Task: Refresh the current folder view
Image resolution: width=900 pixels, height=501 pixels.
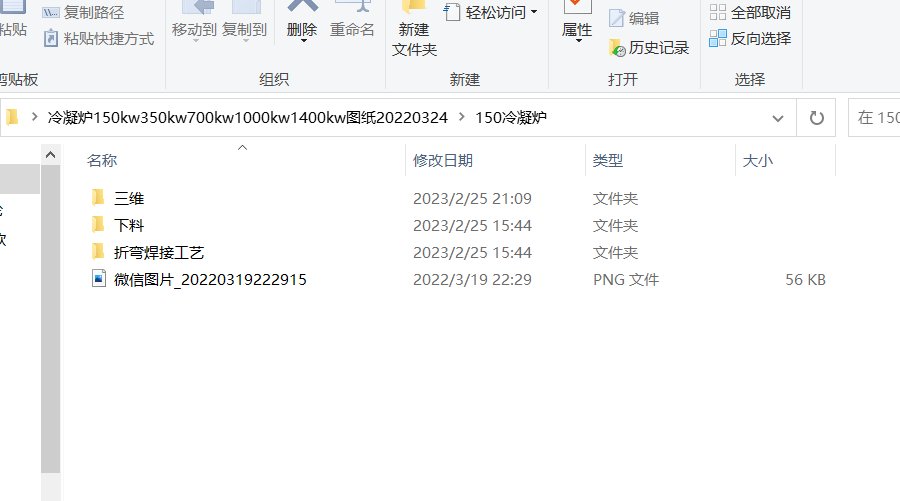Action: tap(816, 118)
